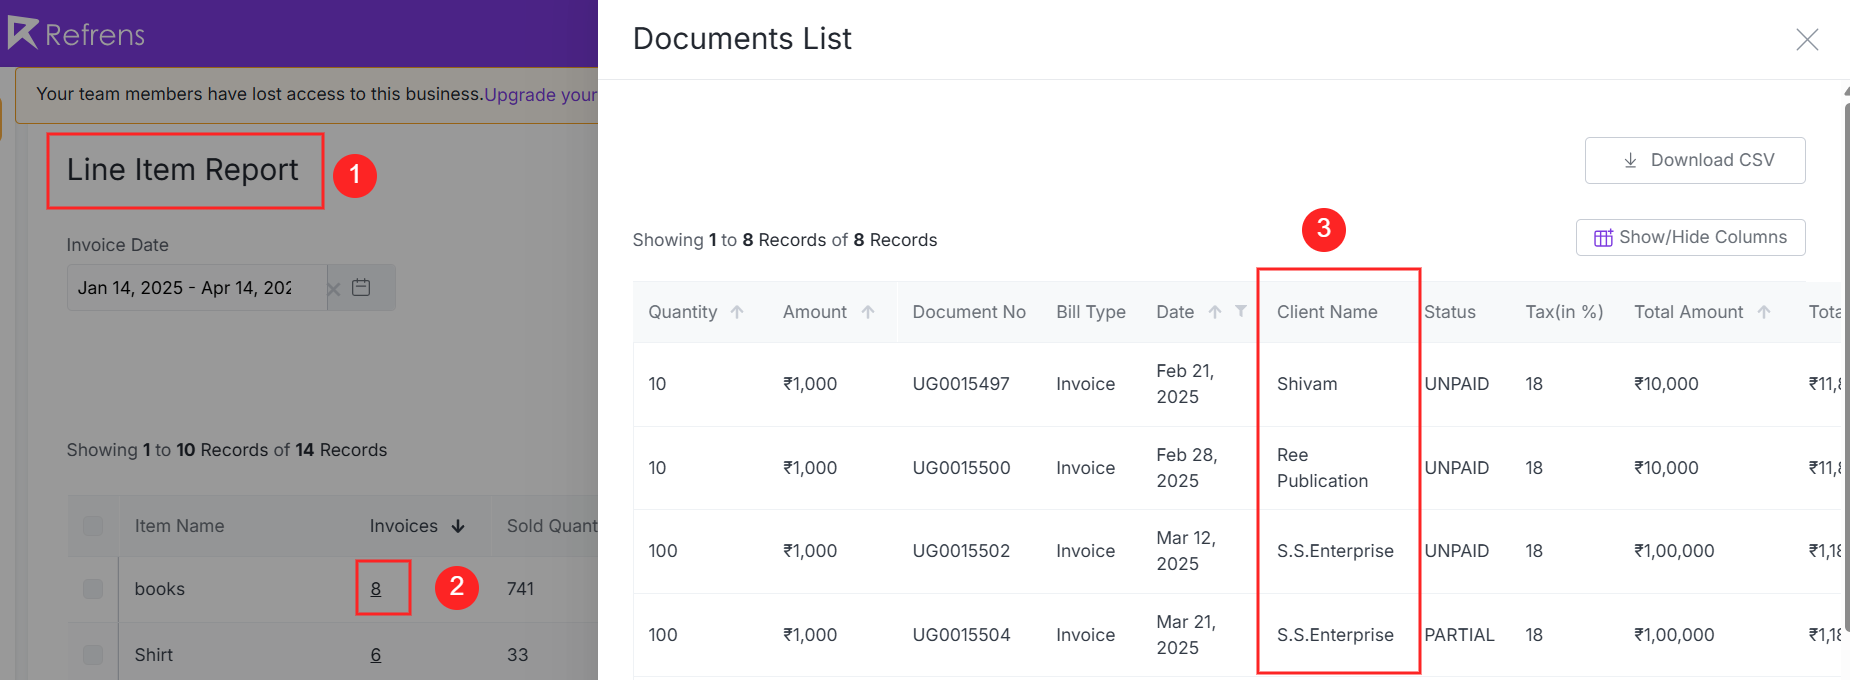1850x680 pixels.
Task: Click the Feb 21, 2025 date cell
Action: [x=1185, y=384]
